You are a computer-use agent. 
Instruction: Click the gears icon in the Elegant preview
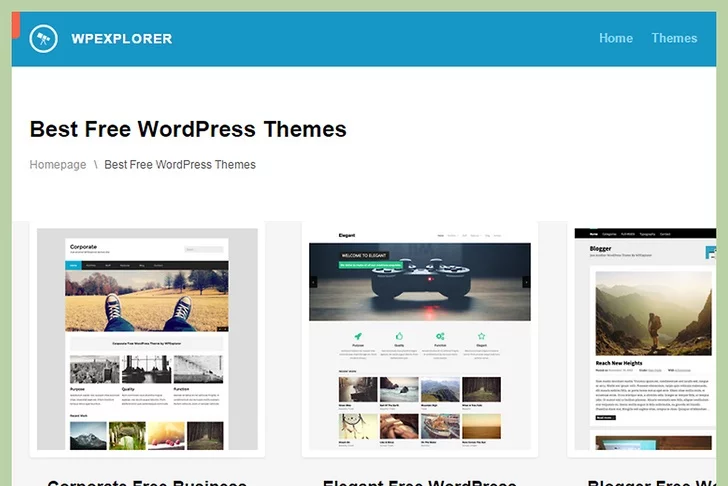tap(439, 337)
